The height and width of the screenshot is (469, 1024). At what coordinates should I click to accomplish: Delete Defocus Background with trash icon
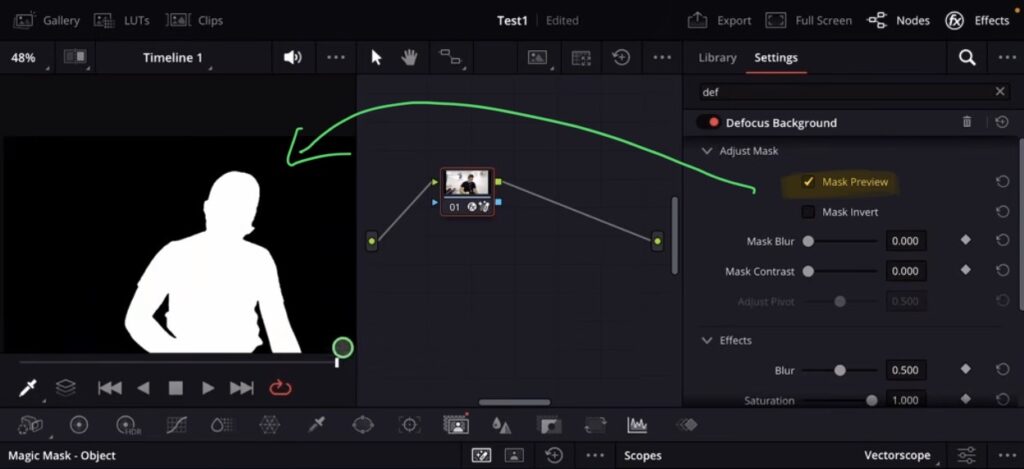[967, 122]
